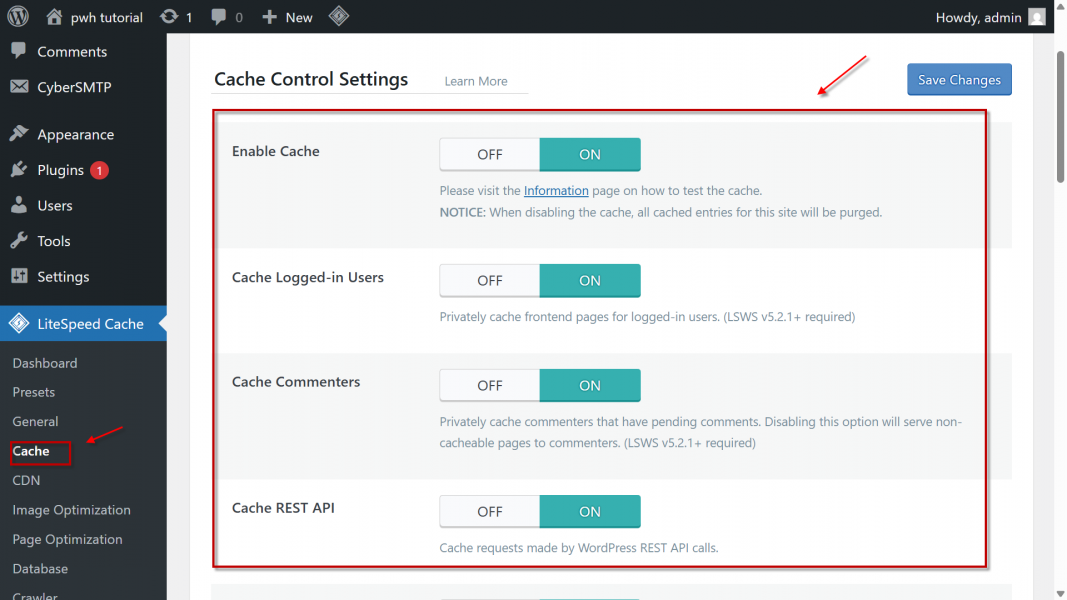Click the Cache Commenters label
The width and height of the screenshot is (1067, 600).
pyautogui.click(x=296, y=382)
